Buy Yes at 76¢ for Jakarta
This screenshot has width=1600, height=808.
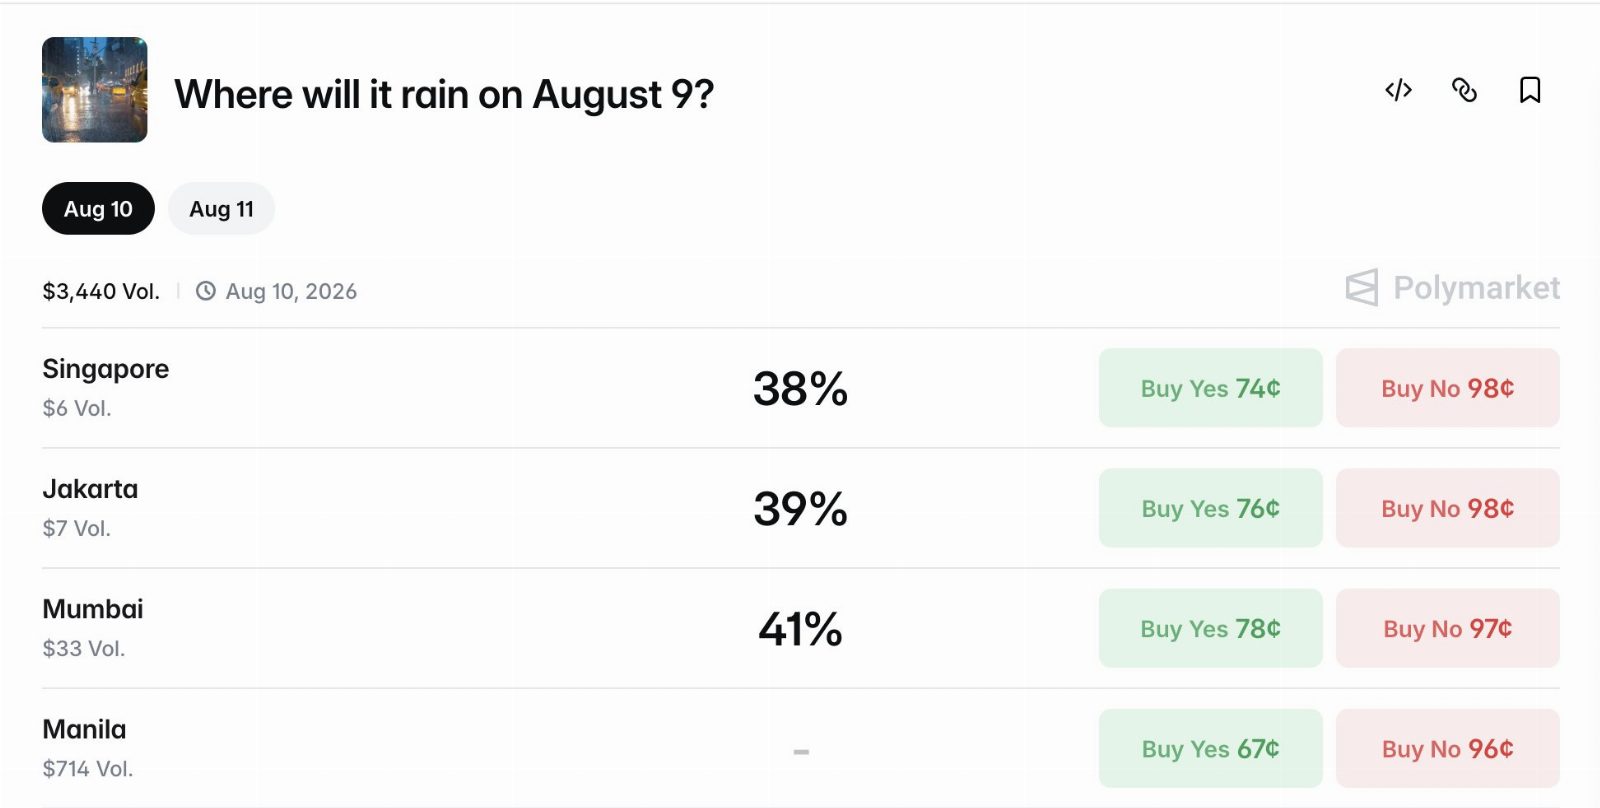coord(1210,508)
